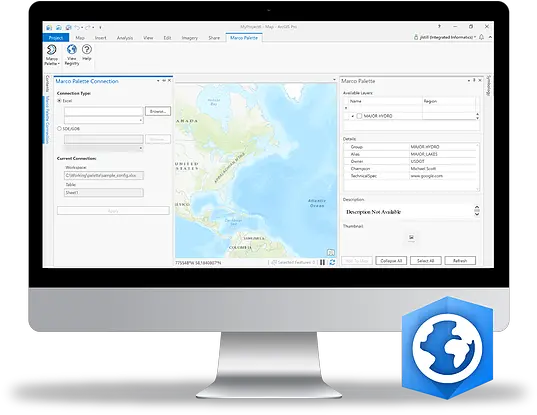
Task: Switch to the Imagery ribbon tab
Action: click(190, 38)
